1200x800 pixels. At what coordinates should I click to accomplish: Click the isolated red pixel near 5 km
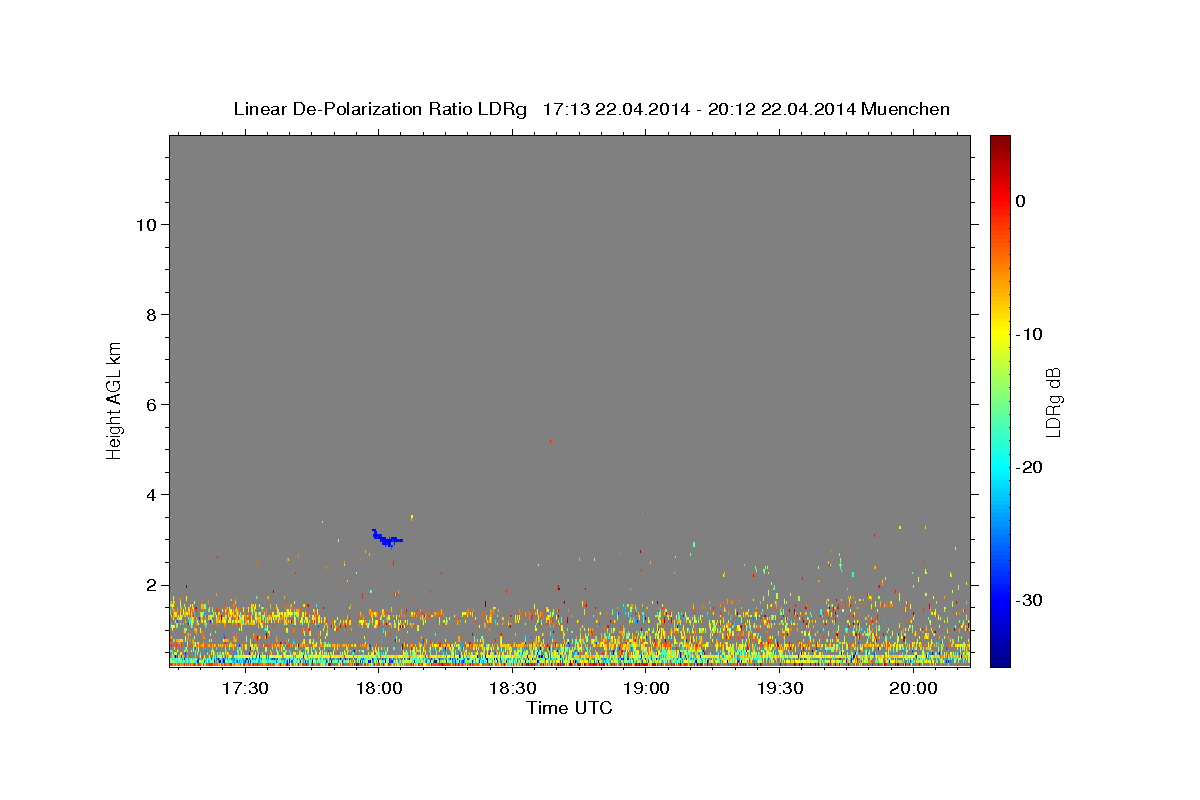pos(550,441)
